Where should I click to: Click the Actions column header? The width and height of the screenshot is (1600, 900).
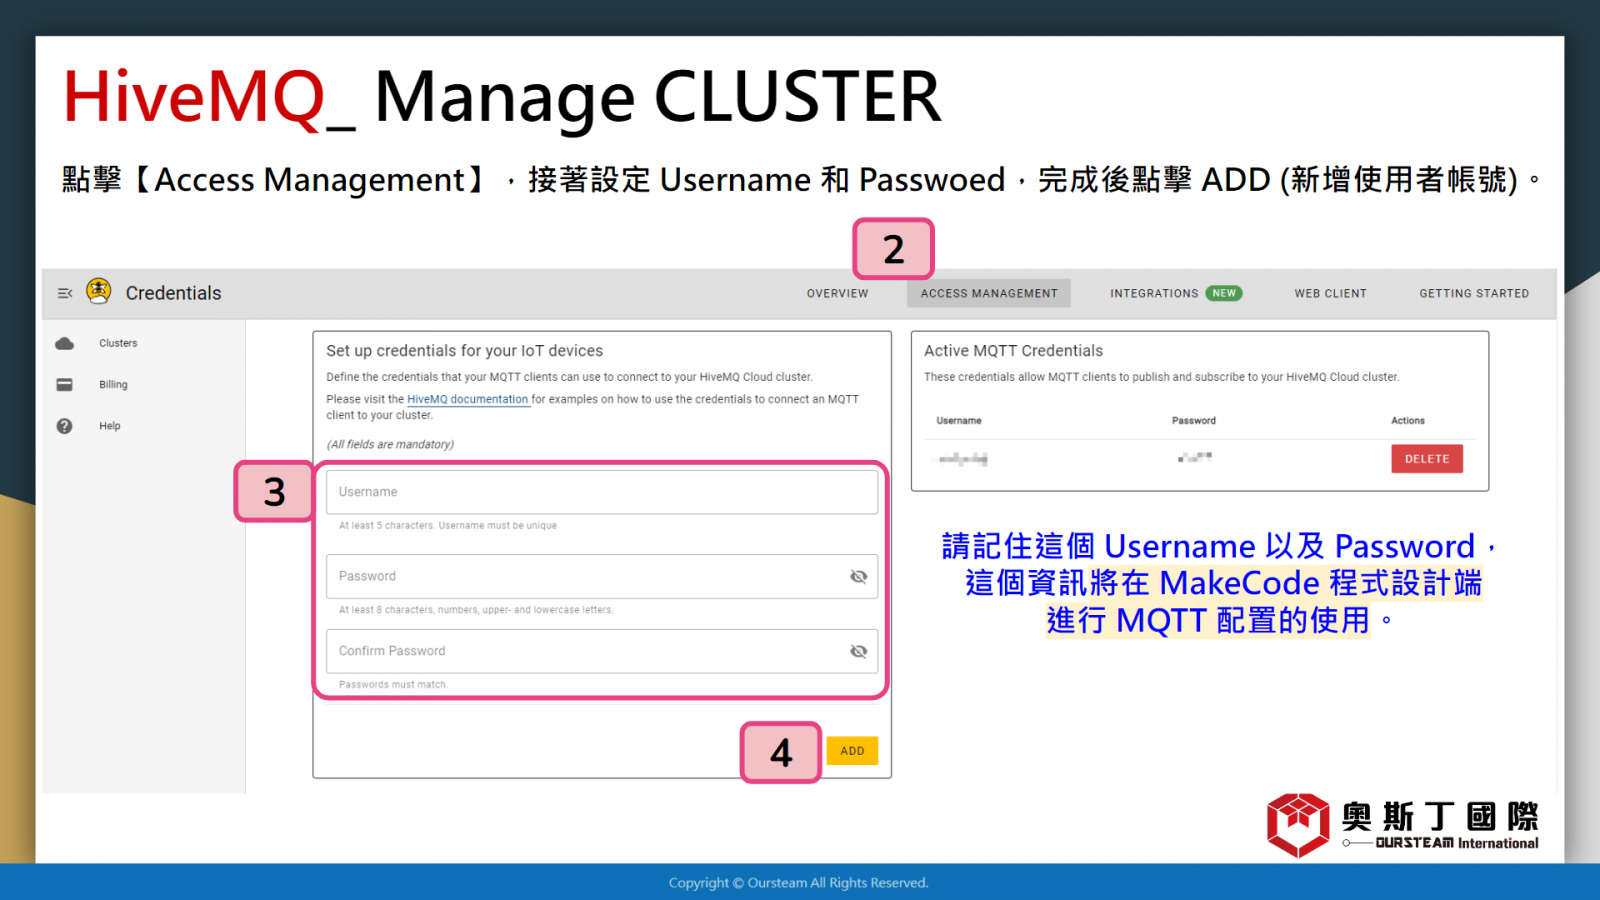pos(1408,421)
